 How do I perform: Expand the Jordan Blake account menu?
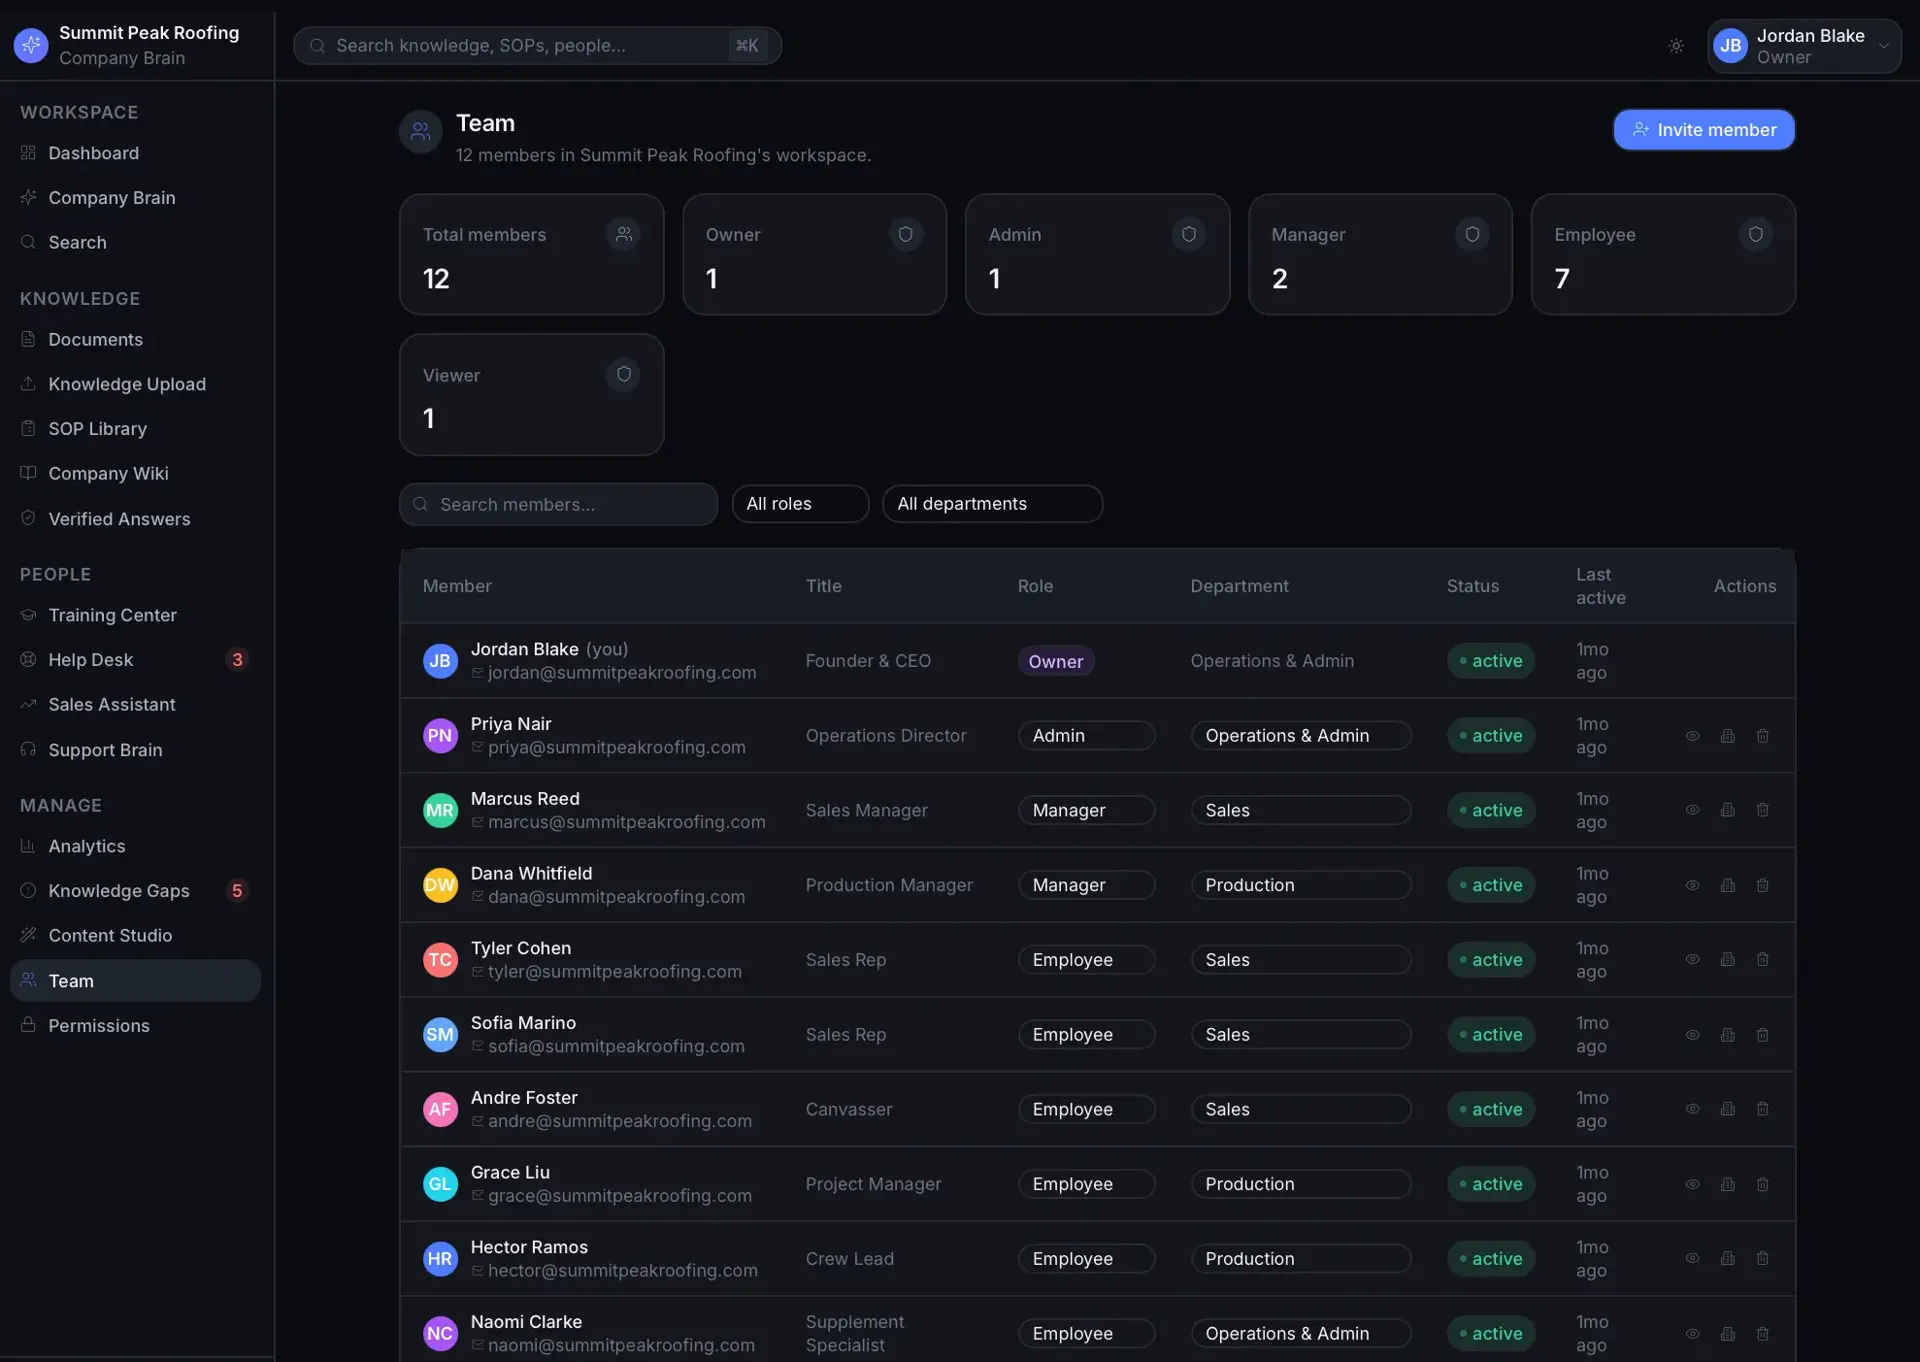tap(1804, 46)
